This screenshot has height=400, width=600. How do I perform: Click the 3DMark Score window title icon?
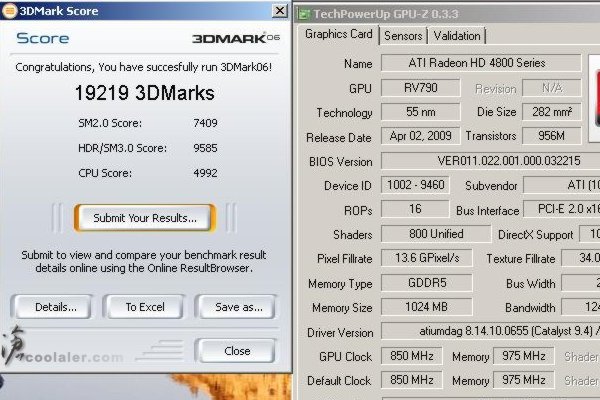pos(9,11)
